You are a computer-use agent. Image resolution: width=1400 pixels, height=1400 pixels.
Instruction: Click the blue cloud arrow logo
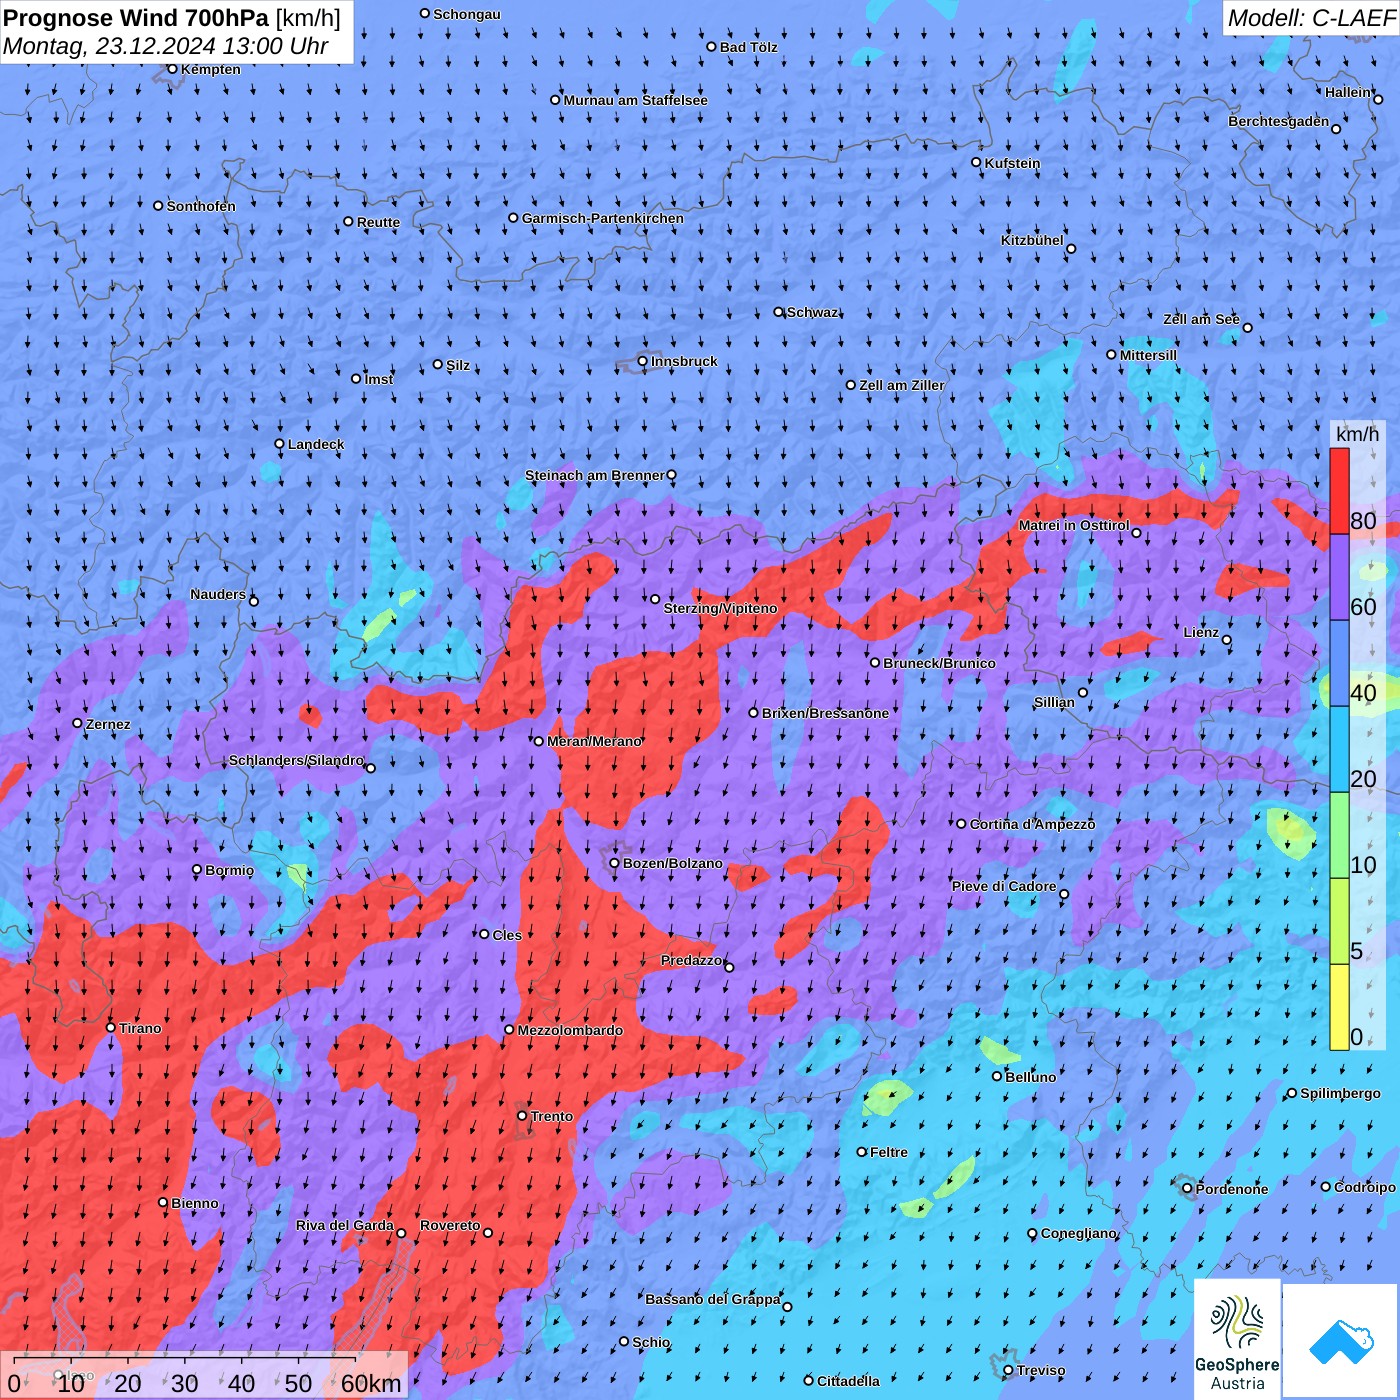pyautogui.click(x=1341, y=1342)
